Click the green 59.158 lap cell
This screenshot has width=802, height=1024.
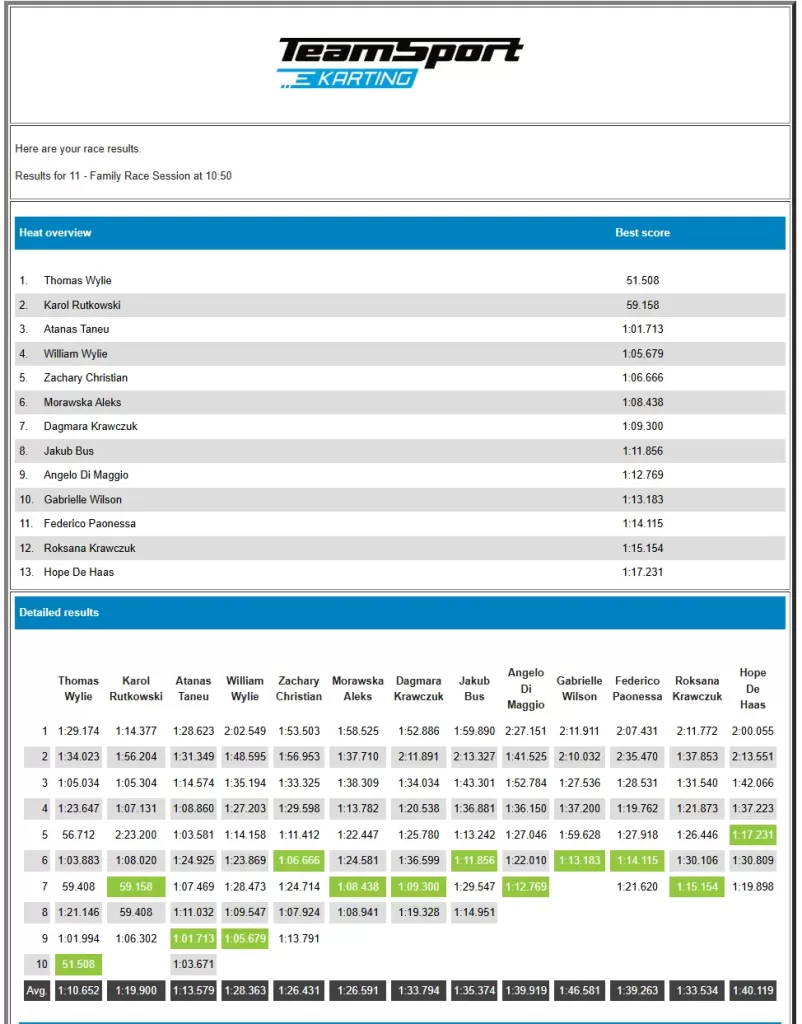click(x=136, y=886)
